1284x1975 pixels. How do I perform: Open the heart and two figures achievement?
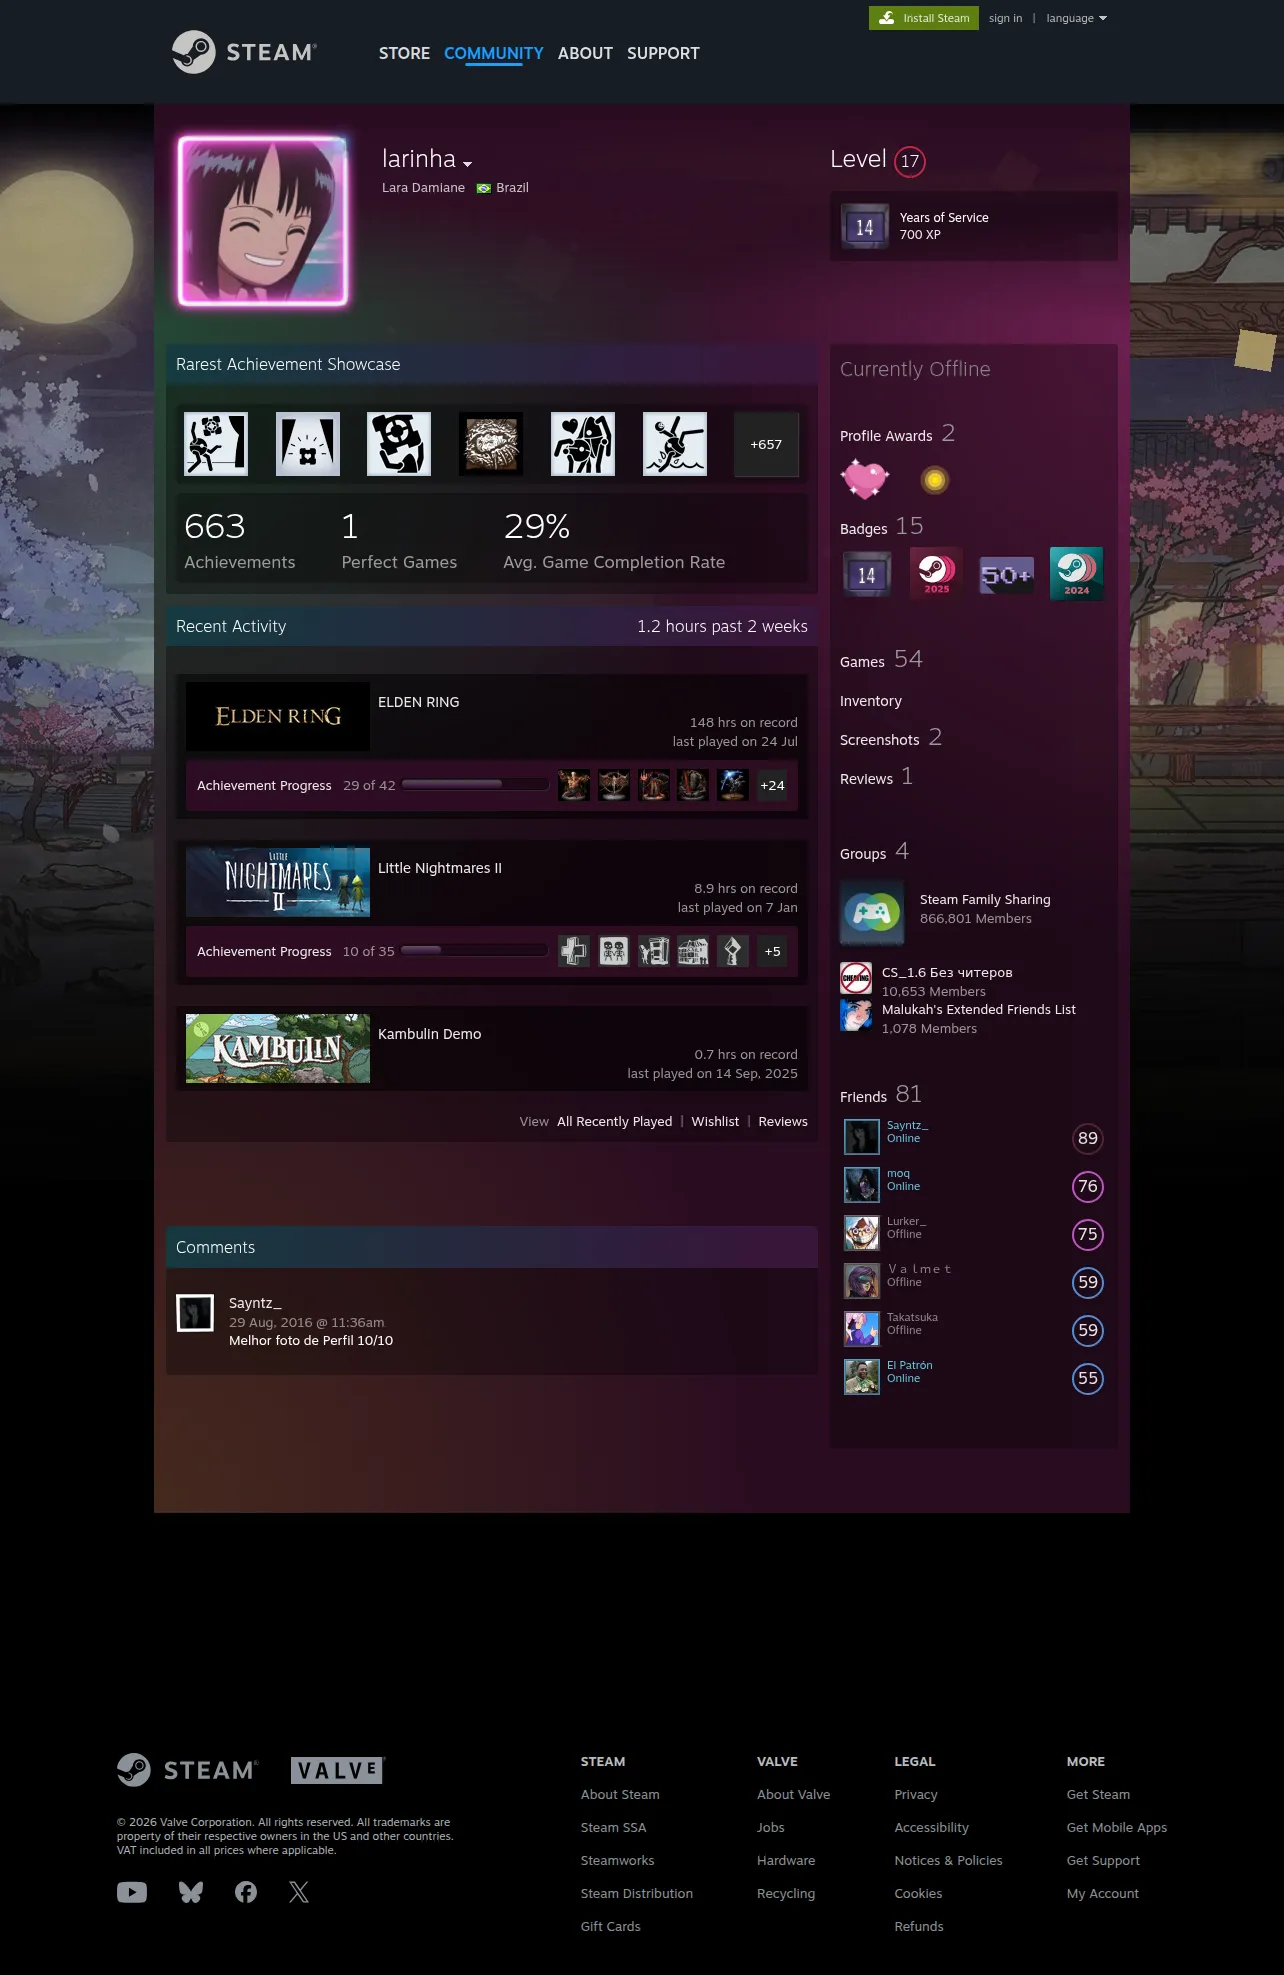click(x=583, y=444)
